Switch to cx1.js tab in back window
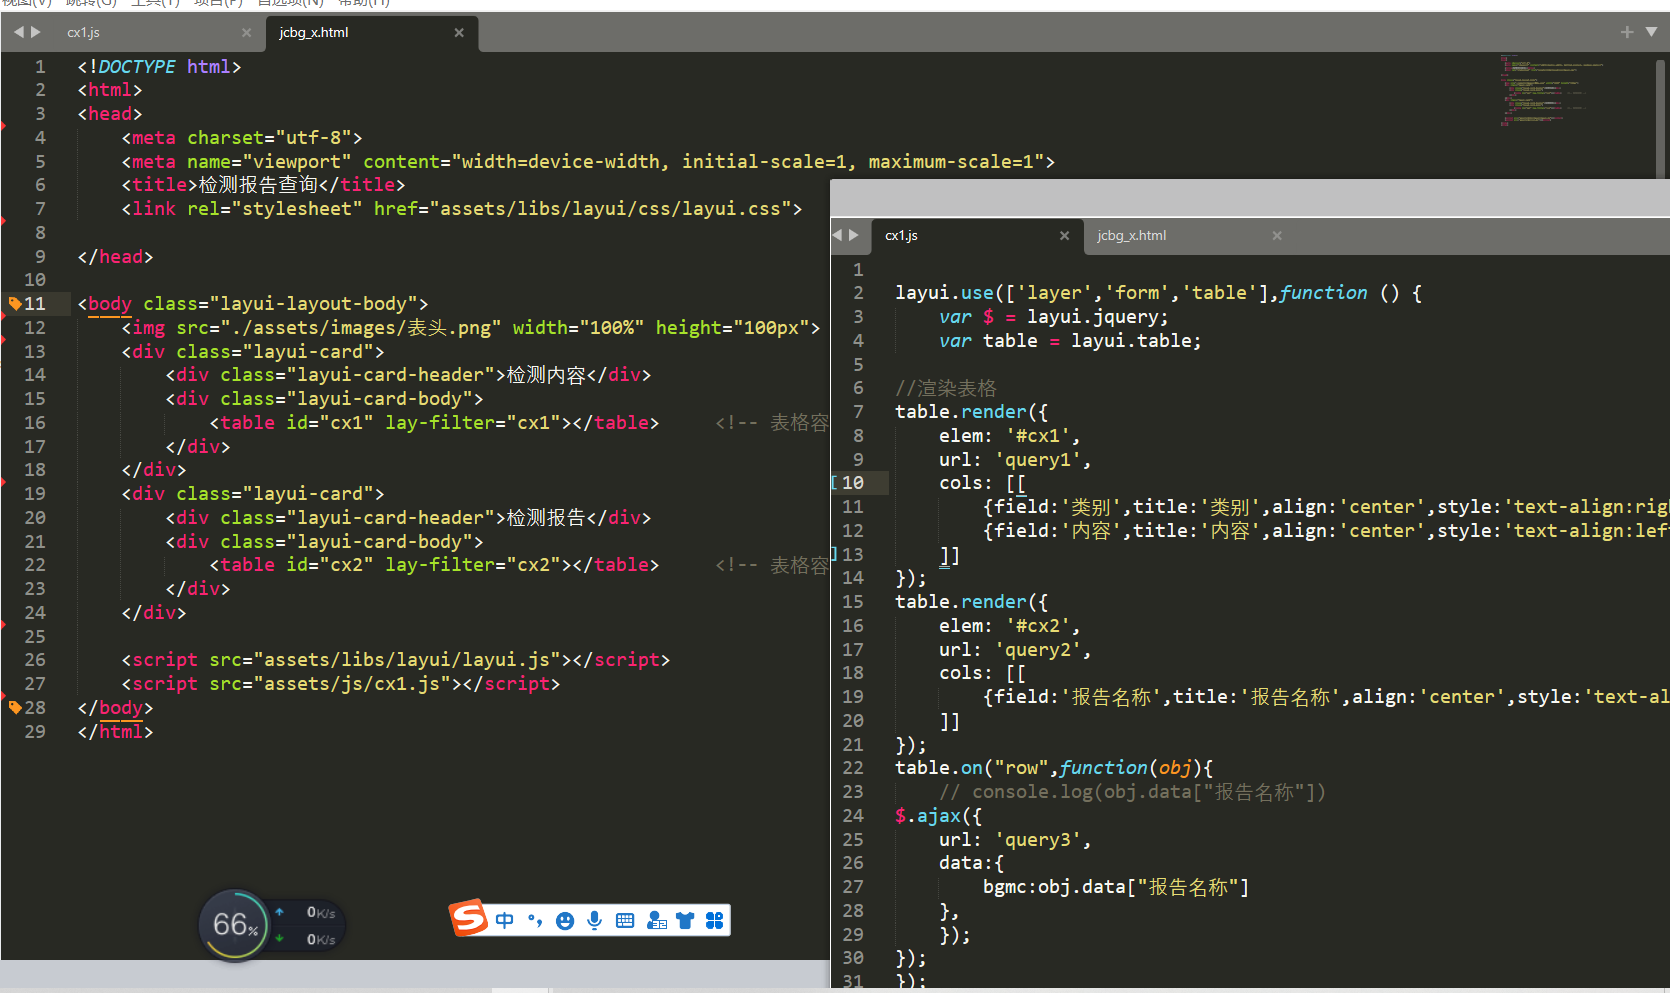 tap(84, 32)
